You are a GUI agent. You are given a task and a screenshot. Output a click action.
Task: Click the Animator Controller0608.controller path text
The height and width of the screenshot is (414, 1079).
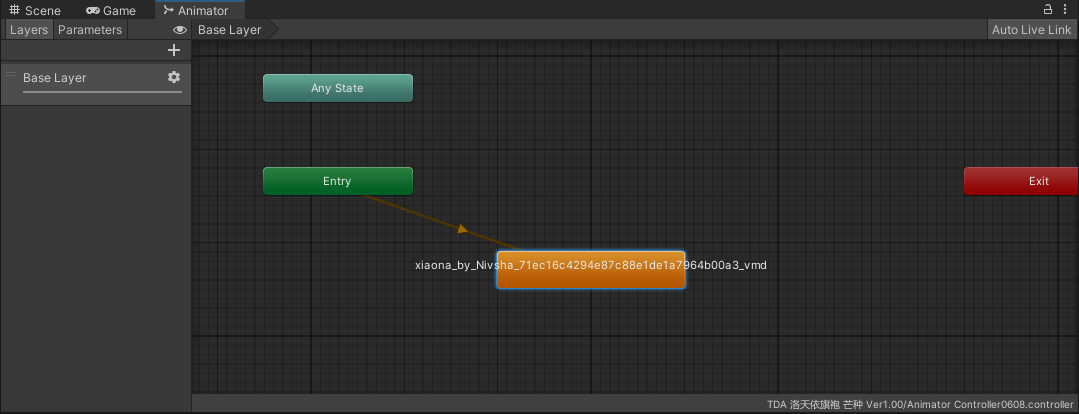920,404
